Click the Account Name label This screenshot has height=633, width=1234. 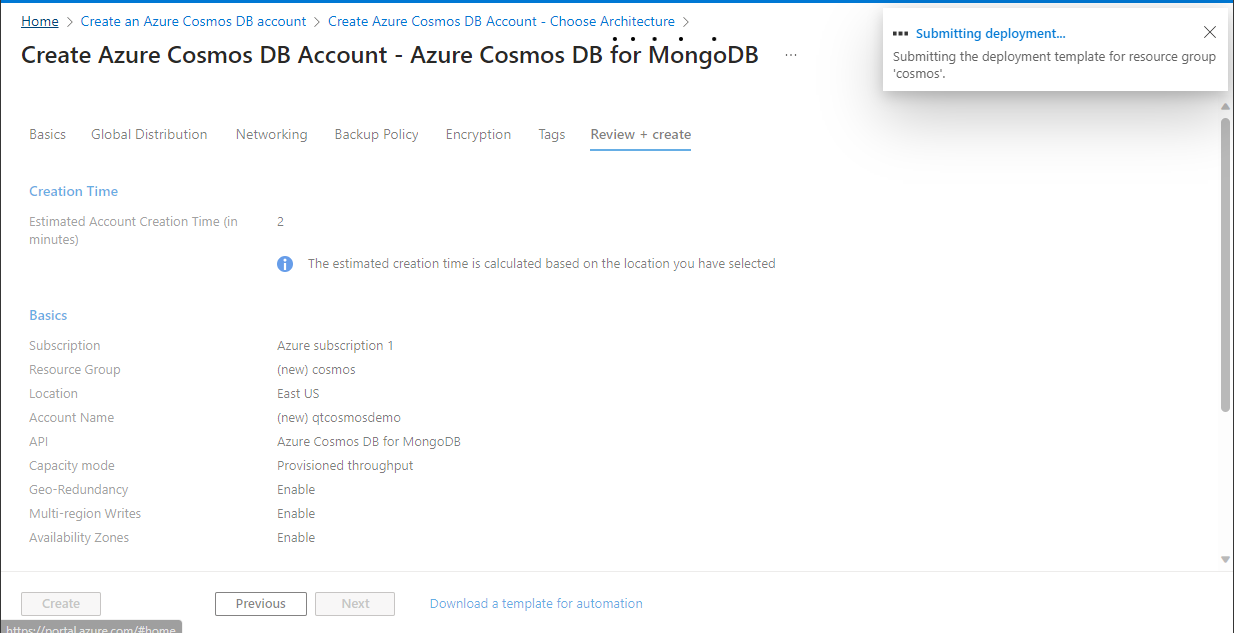click(x=71, y=417)
